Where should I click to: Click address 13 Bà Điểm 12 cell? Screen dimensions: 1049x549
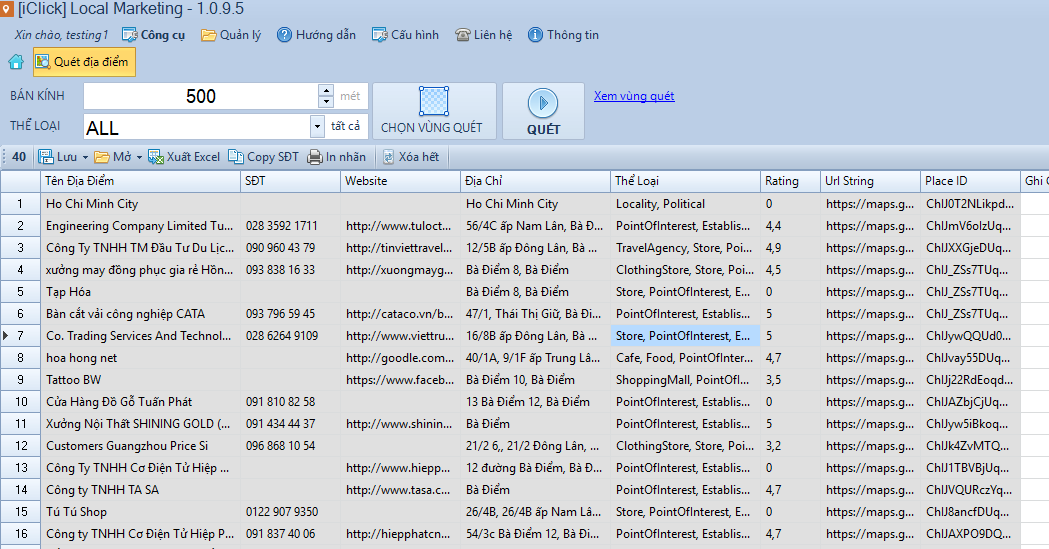(x=535, y=402)
